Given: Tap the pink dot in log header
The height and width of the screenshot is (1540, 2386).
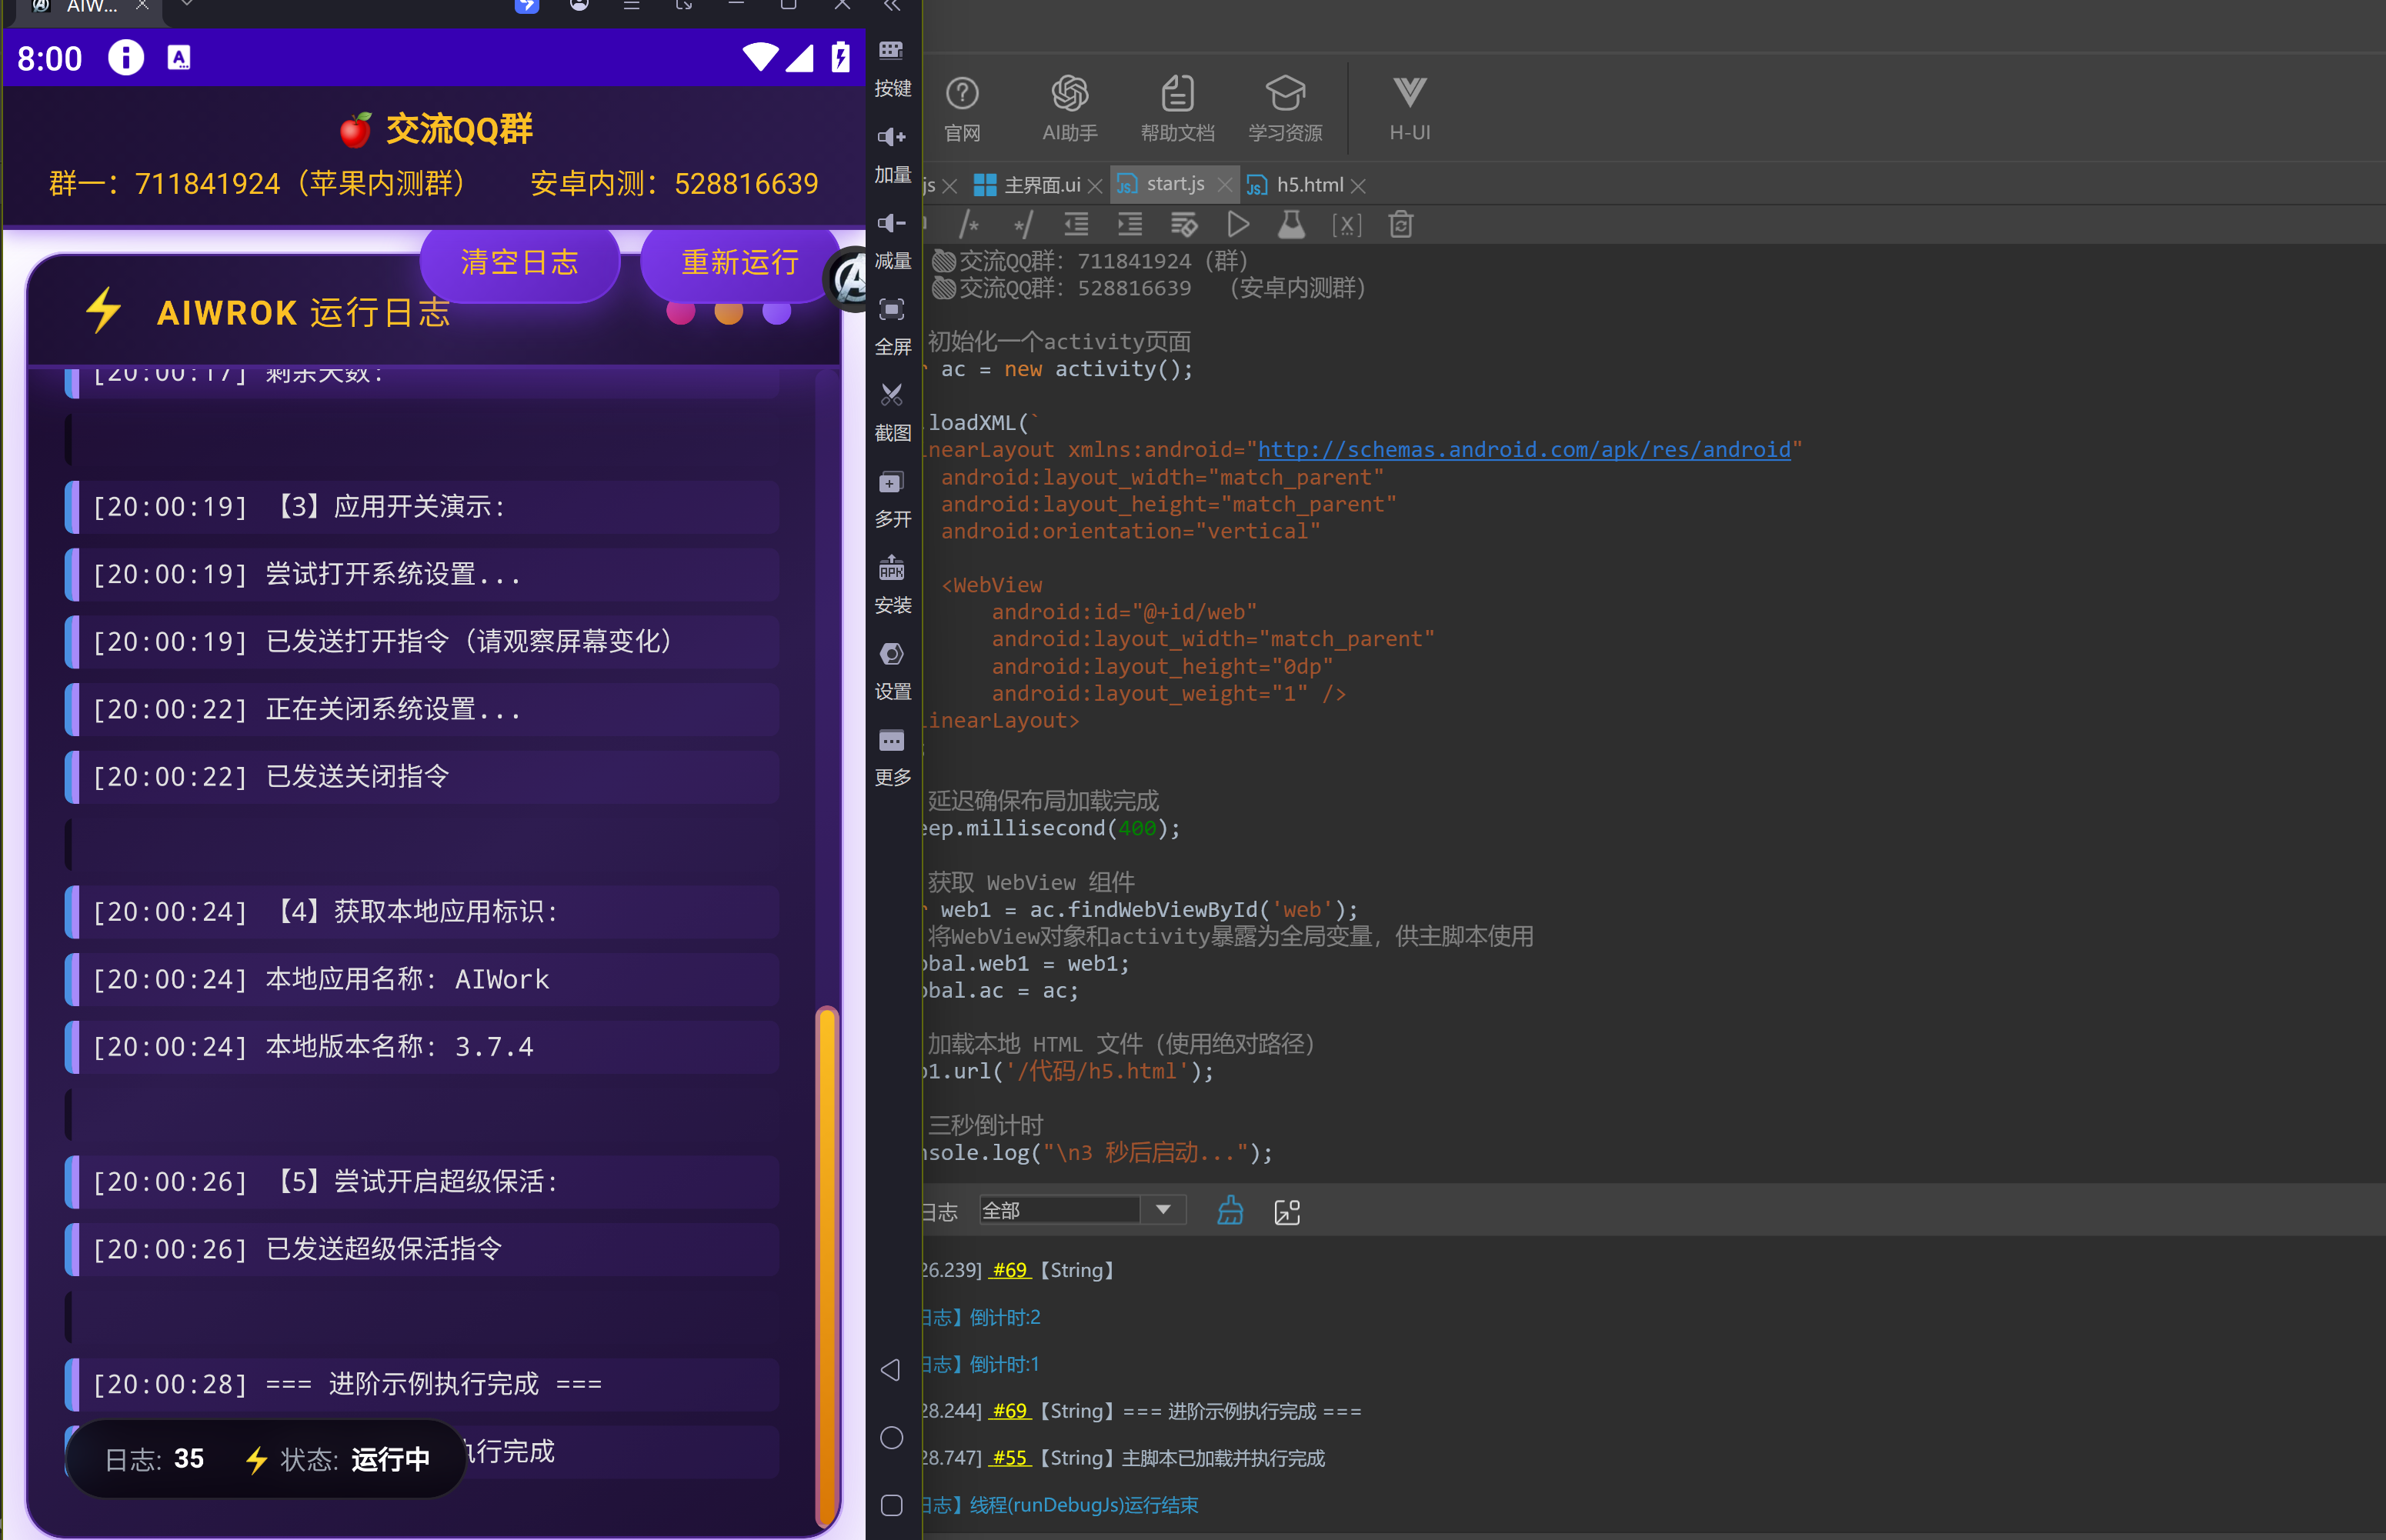Looking at the screenshot, I should click(x=681, y=312).
